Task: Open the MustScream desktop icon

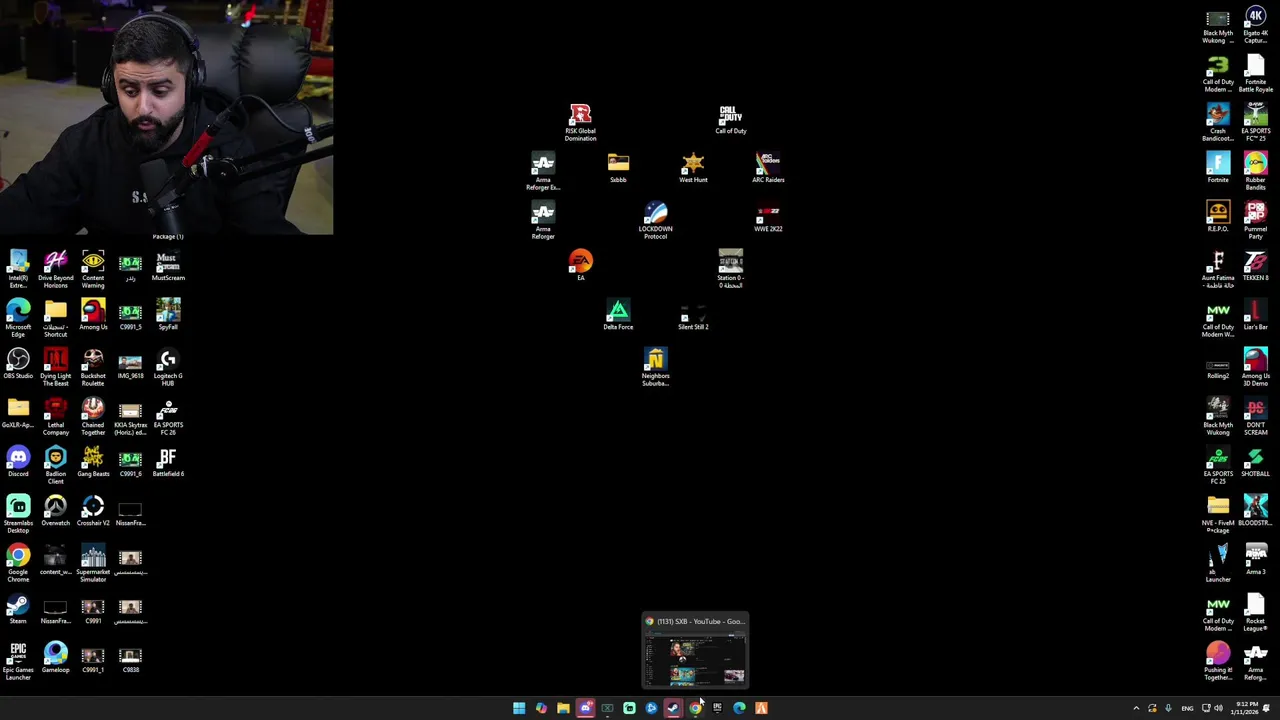Action: (x=168, y=266)
